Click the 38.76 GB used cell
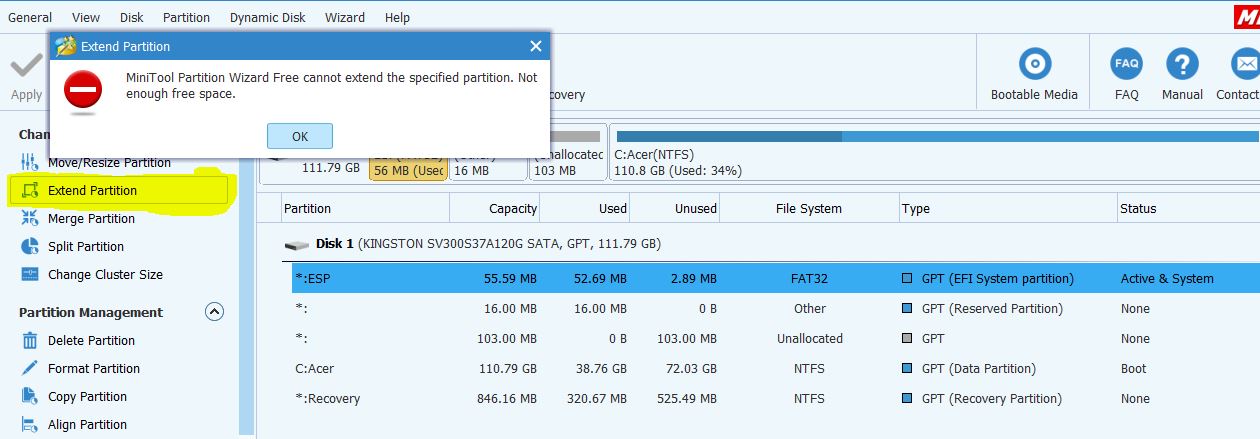 [x=599, y=368]
